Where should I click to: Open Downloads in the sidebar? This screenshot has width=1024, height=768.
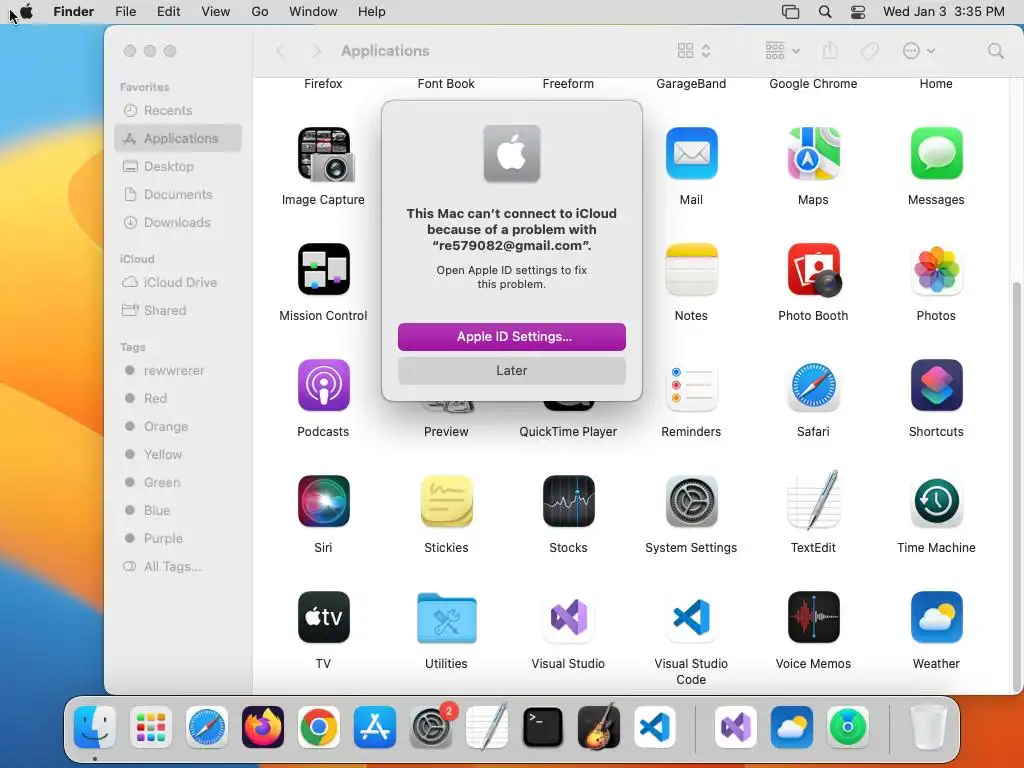pos(178,223)
